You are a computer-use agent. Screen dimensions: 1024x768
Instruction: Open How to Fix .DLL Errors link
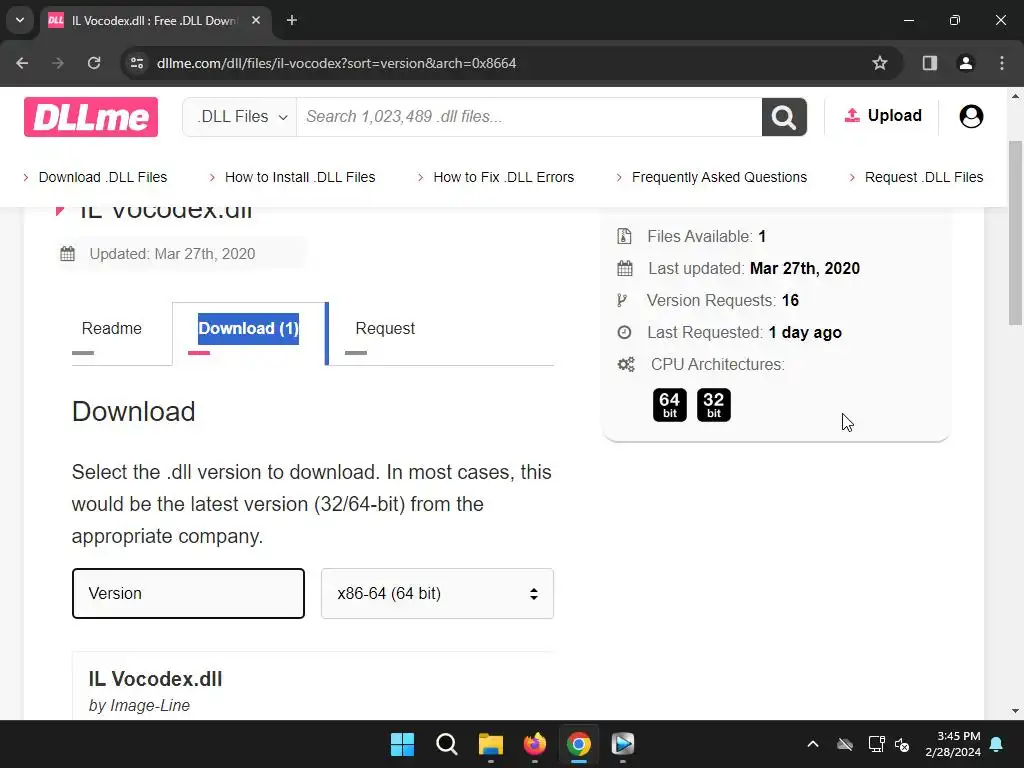click(x=504, y=177)
